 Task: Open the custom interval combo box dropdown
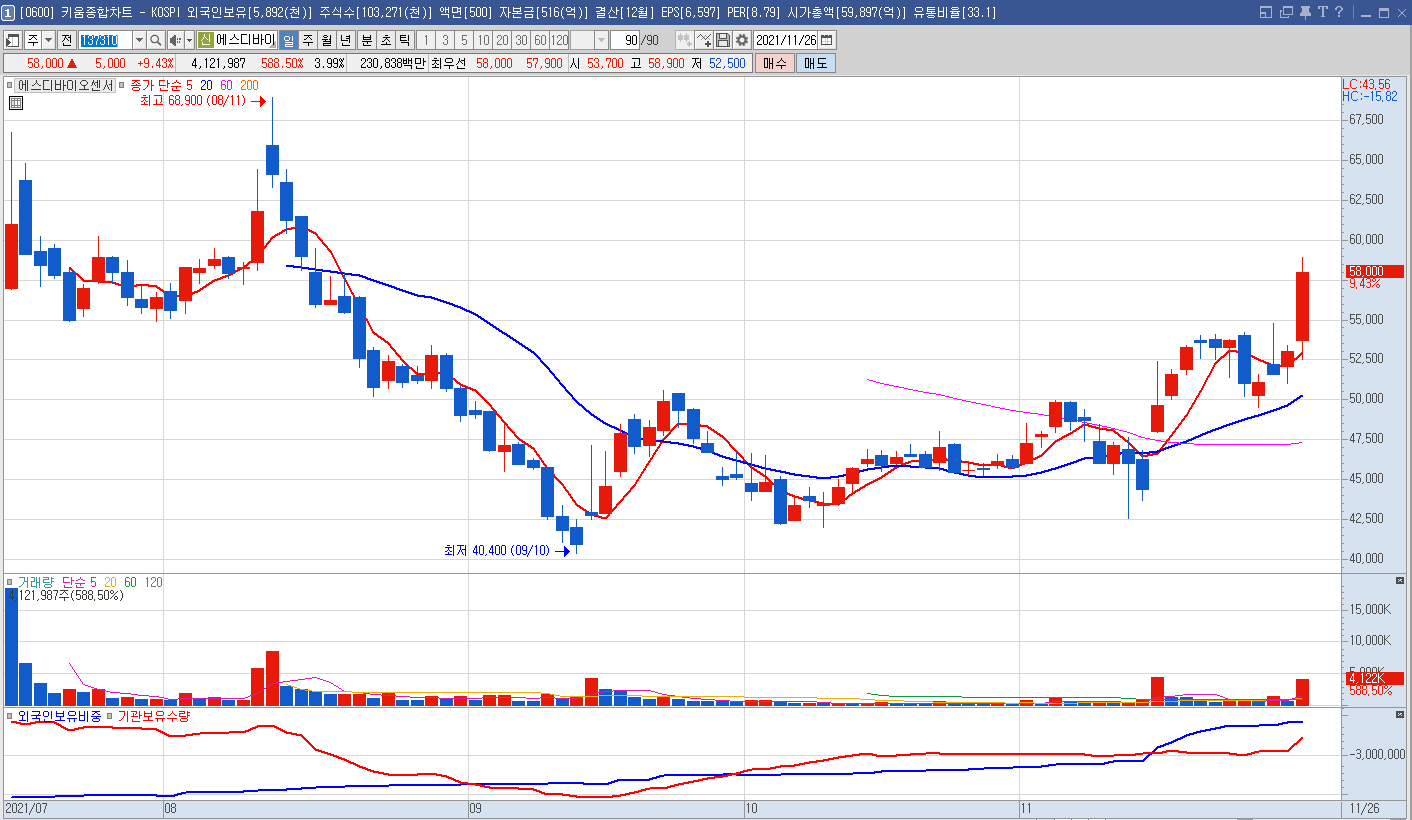601,40
